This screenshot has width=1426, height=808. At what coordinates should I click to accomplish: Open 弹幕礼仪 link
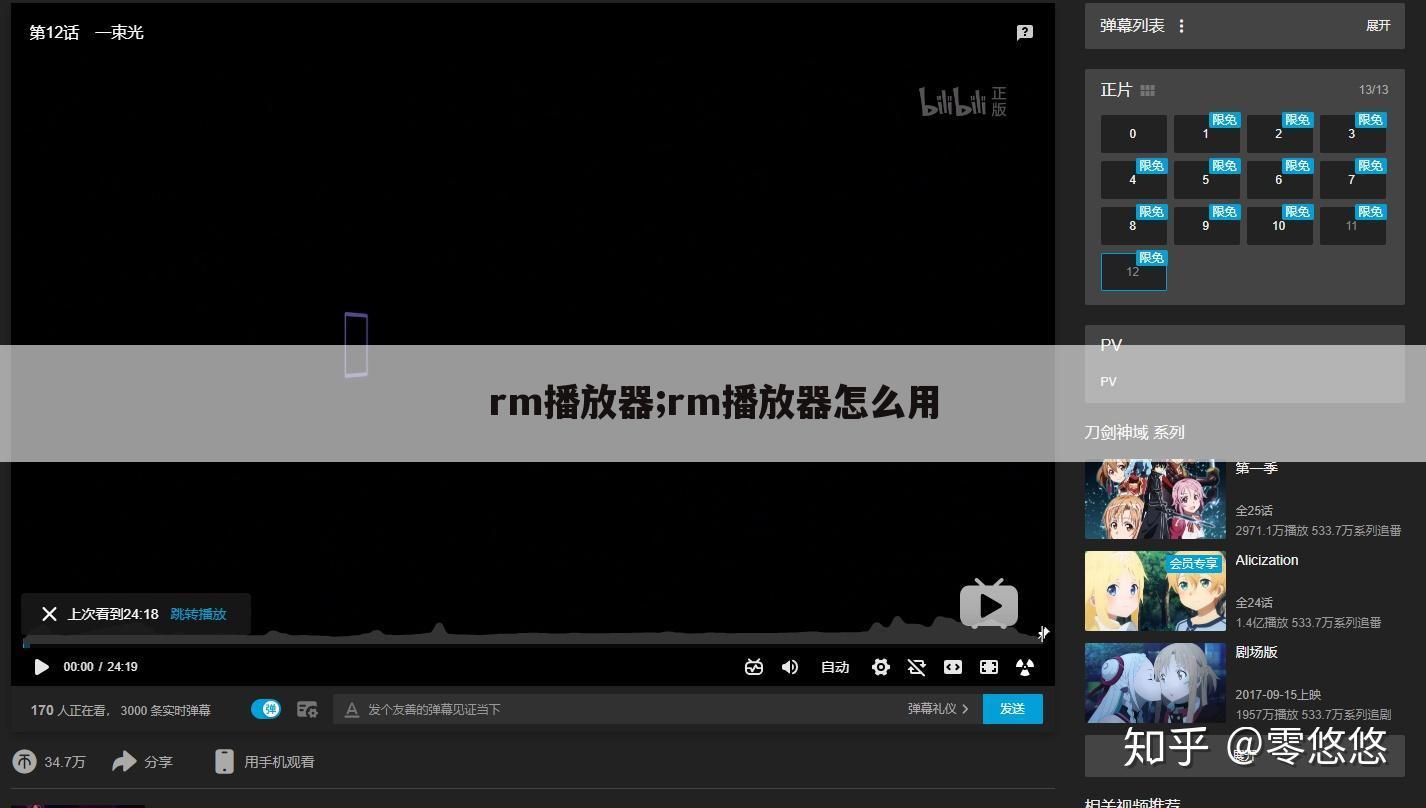(x=938, y=709)
